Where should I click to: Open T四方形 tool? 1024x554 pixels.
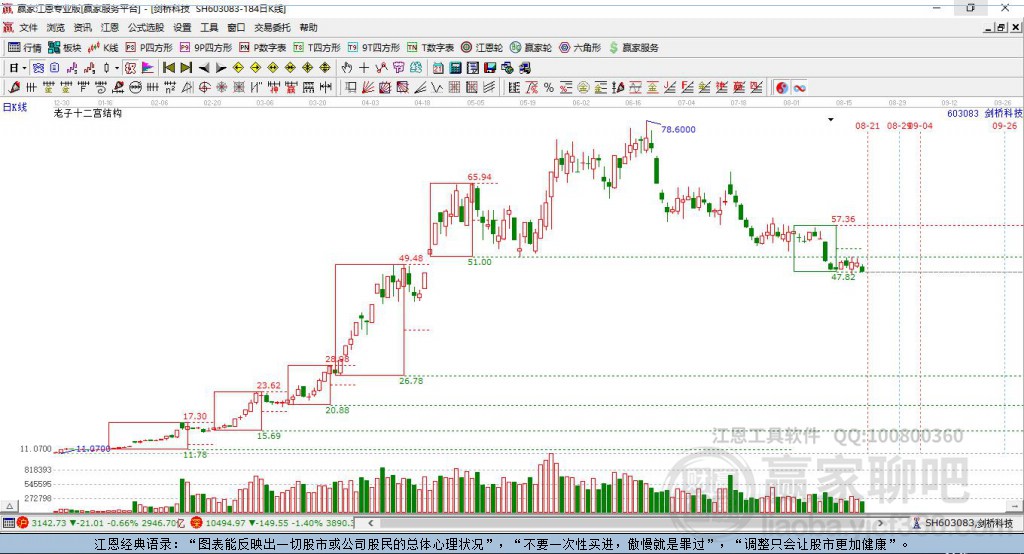tap(317, 48)
